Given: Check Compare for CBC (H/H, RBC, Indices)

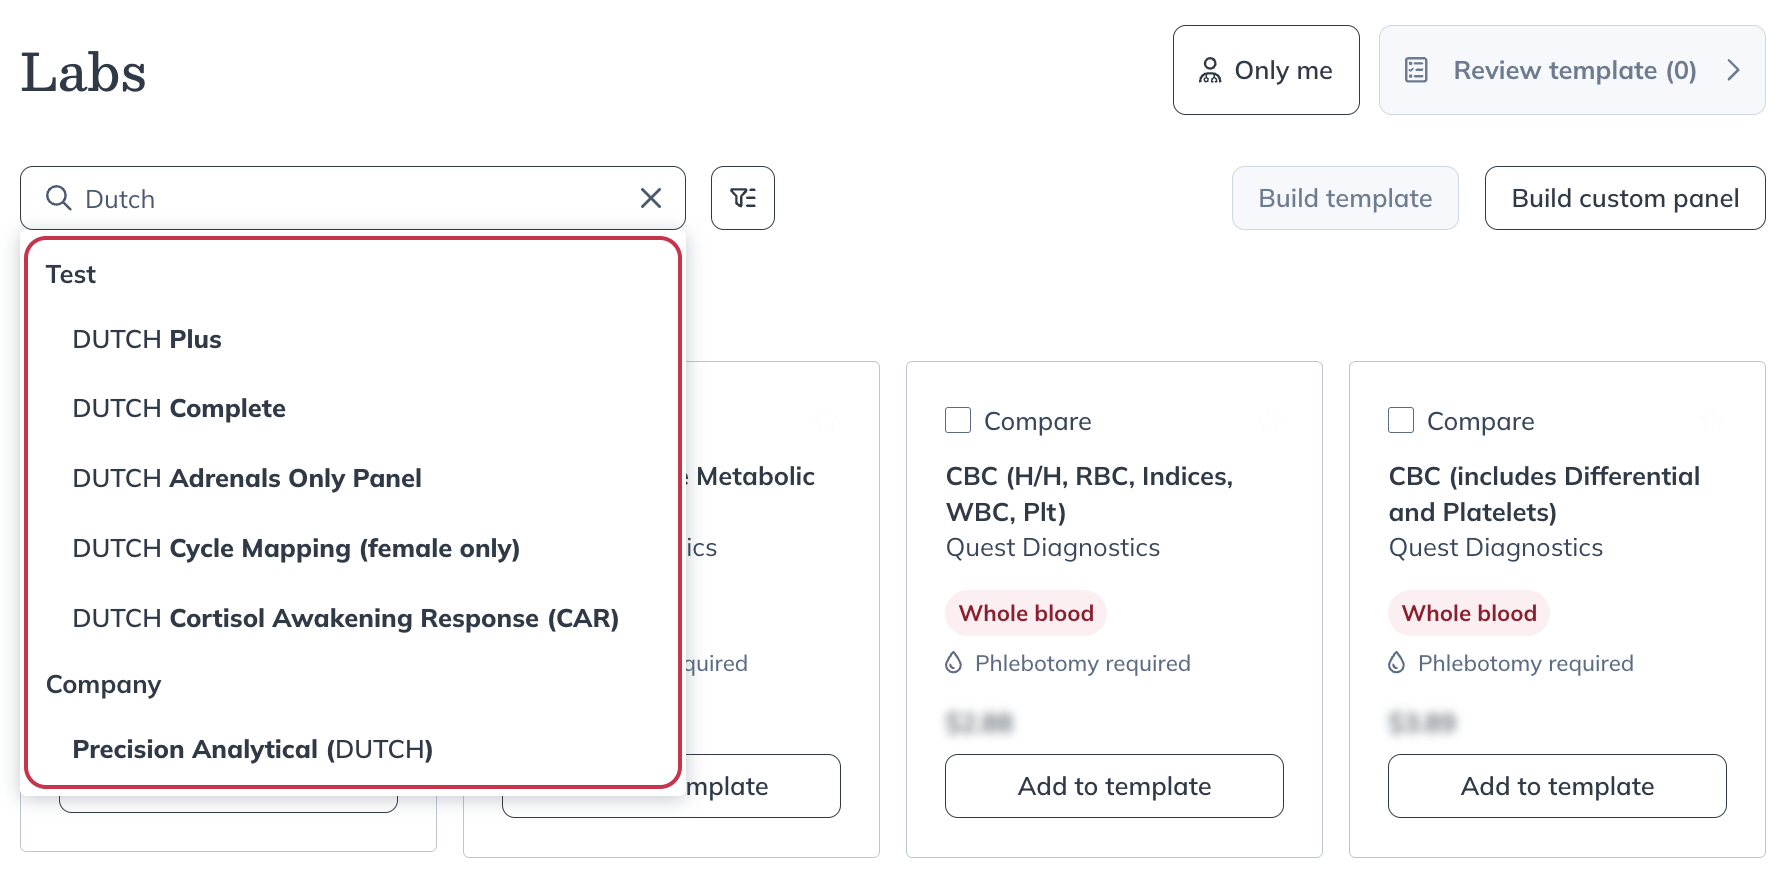Looking at the screenshot, I should point(958,420).
